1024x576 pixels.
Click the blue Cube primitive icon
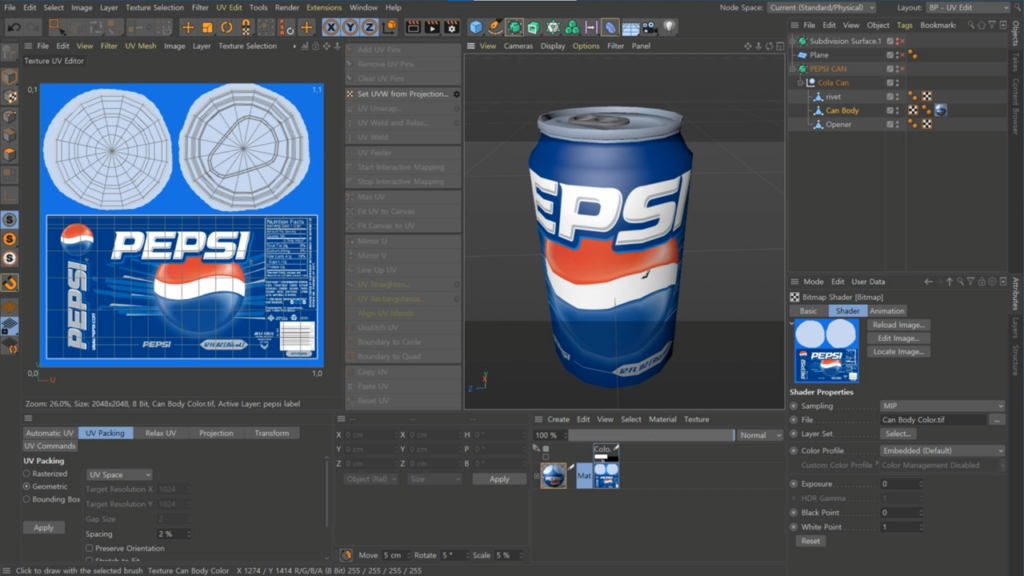click(476, 27)
